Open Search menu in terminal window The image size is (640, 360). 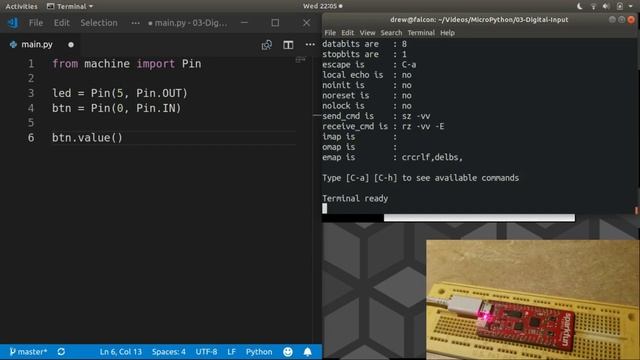tap(391, 33)
